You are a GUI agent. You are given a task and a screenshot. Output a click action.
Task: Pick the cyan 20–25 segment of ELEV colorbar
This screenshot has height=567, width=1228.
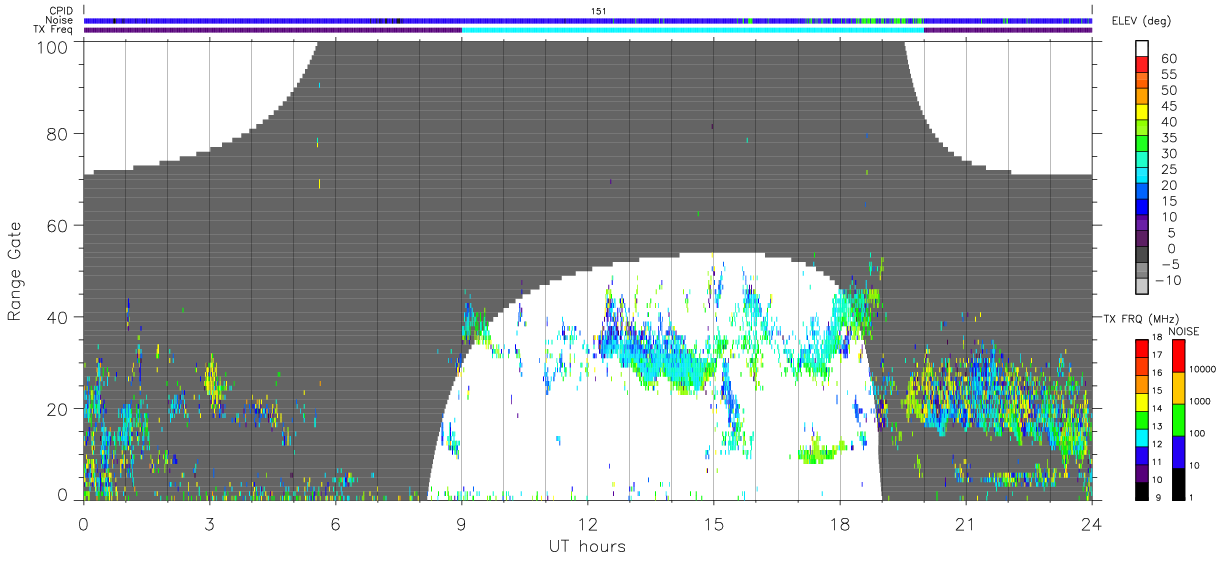click(1143, 176)
